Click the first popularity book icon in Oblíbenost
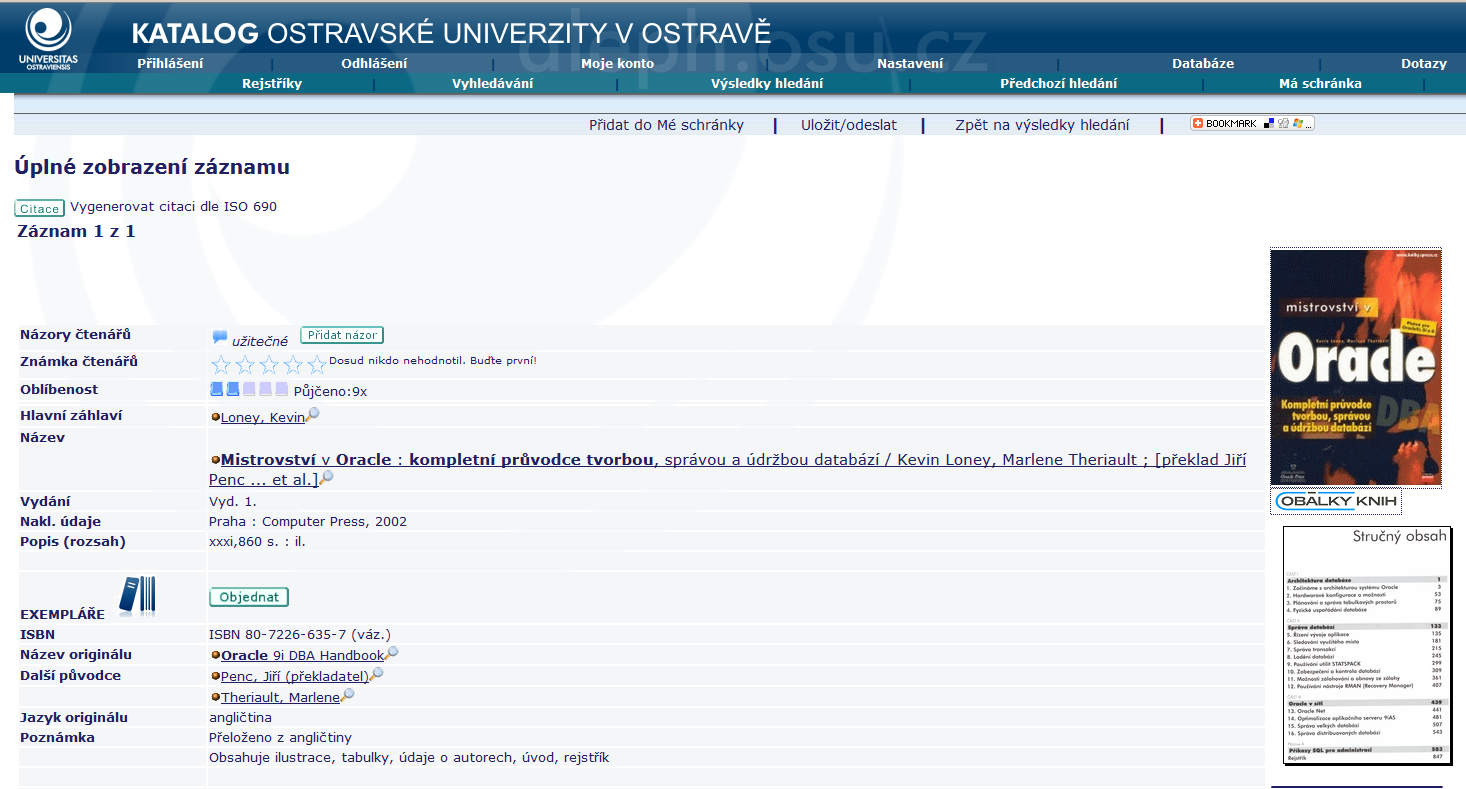 (216, 389)
